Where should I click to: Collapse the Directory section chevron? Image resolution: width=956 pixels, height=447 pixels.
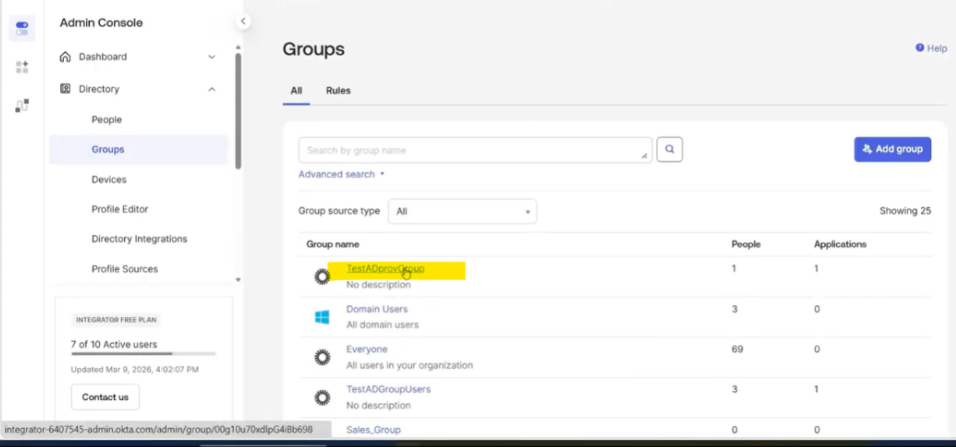pyautogui.click(x=212, y=89)
